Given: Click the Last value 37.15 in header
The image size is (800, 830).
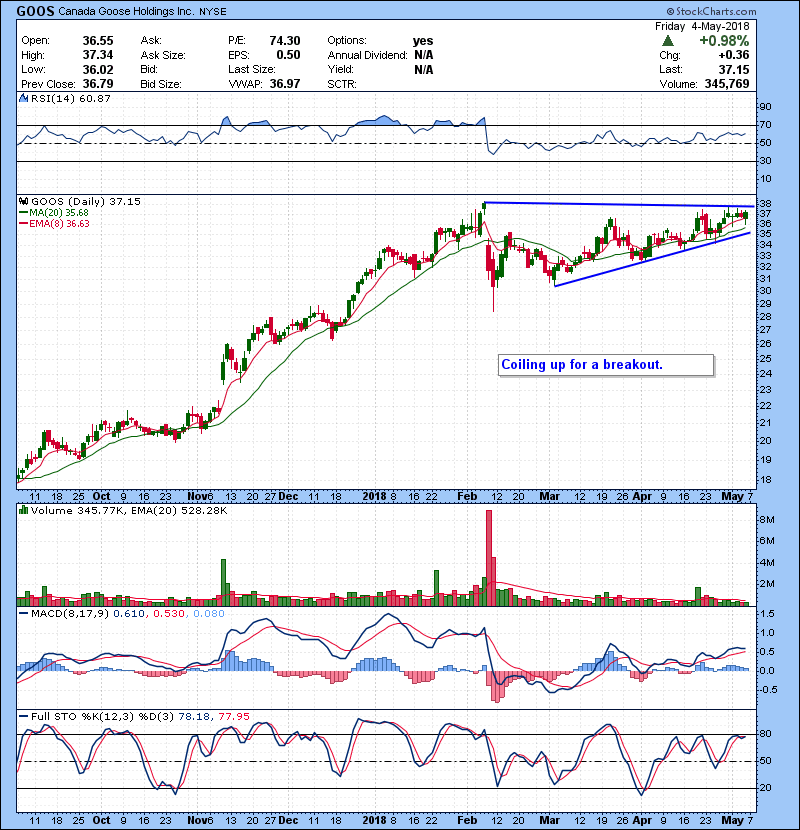Looking at the screenshot, I should coord(734,69).
